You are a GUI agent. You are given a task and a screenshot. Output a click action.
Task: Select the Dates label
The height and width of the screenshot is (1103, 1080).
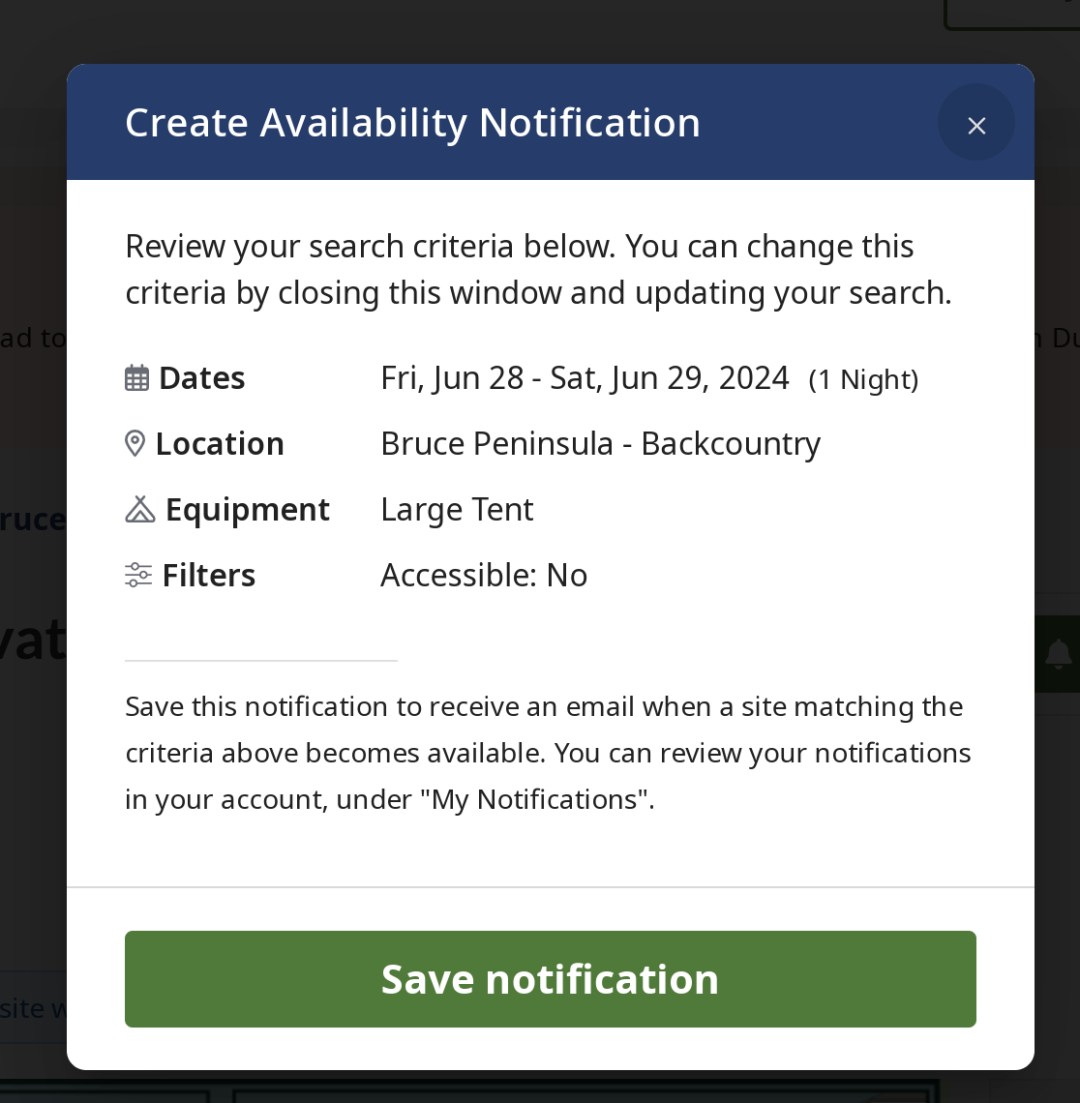click(x=202, y=378)
